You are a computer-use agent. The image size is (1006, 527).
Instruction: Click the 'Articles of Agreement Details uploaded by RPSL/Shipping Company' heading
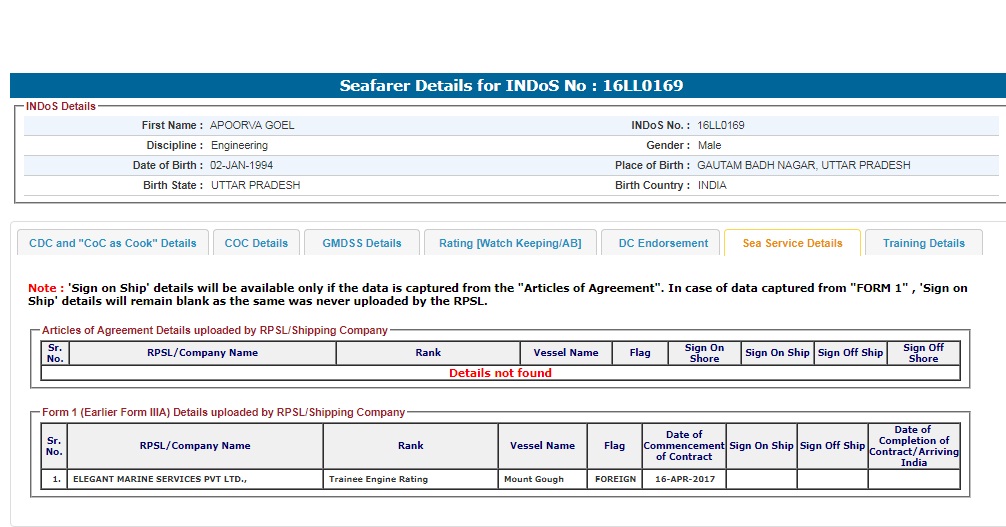[215, 330]
